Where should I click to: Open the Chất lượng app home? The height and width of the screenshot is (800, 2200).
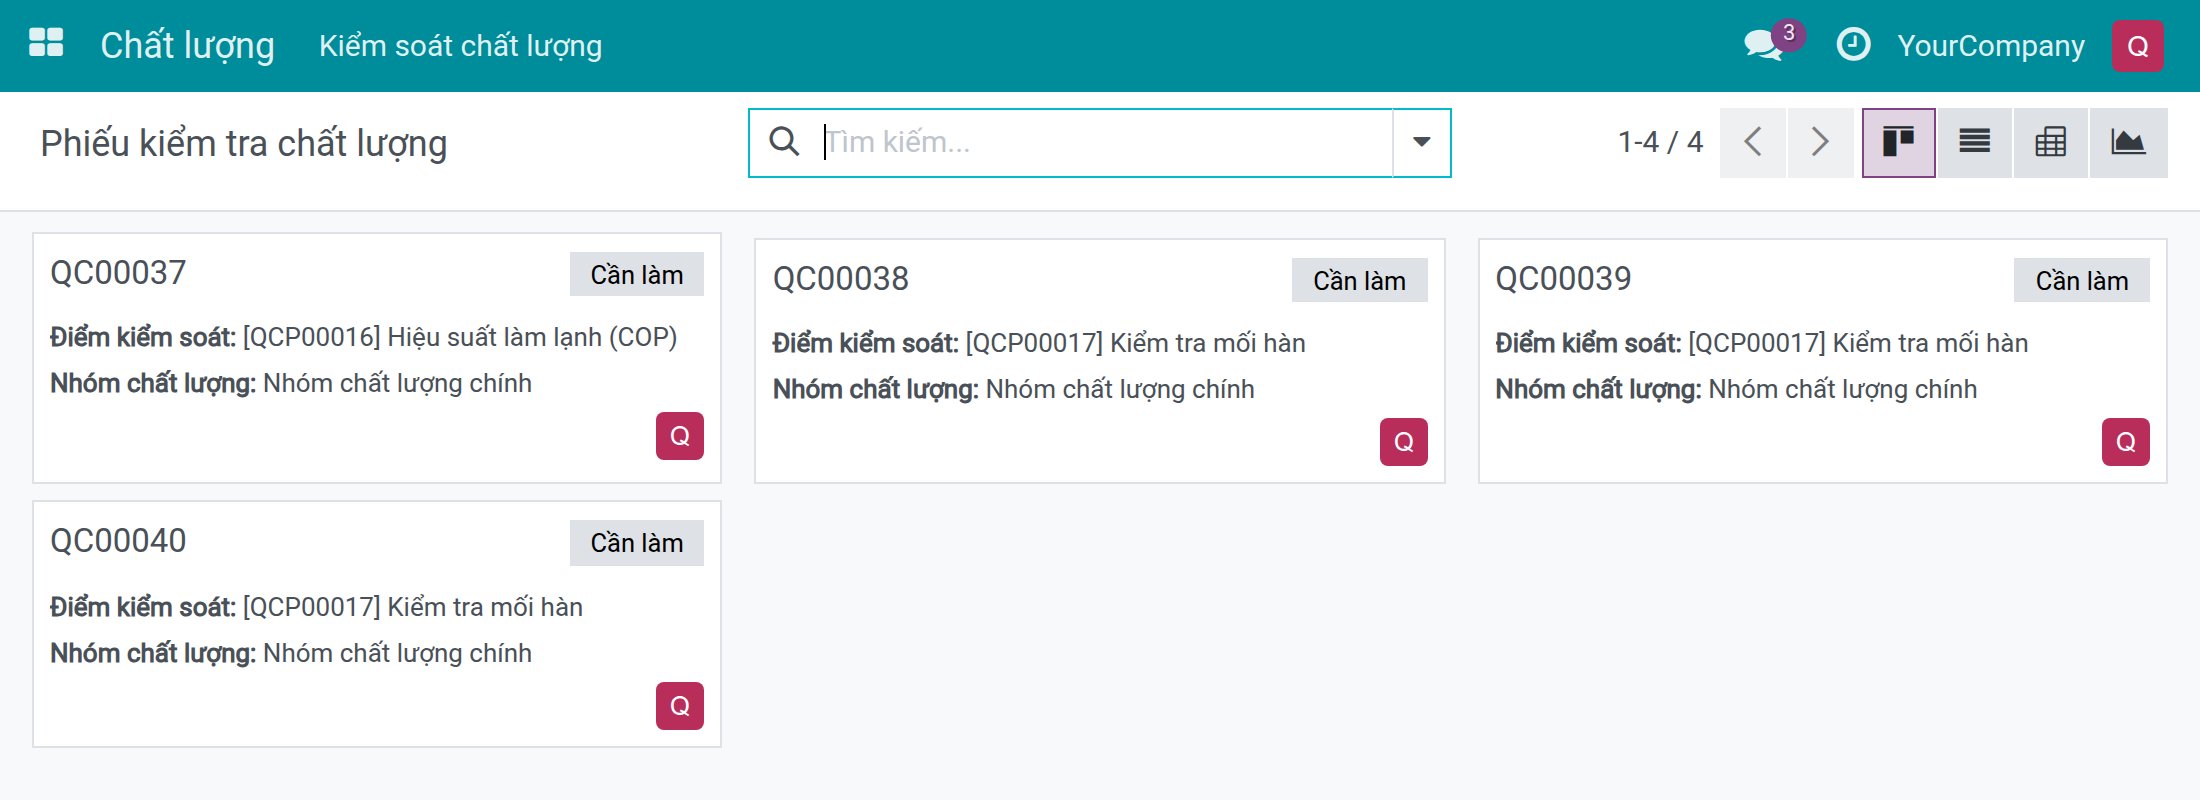pyautogui.click(x=187, y=46)
